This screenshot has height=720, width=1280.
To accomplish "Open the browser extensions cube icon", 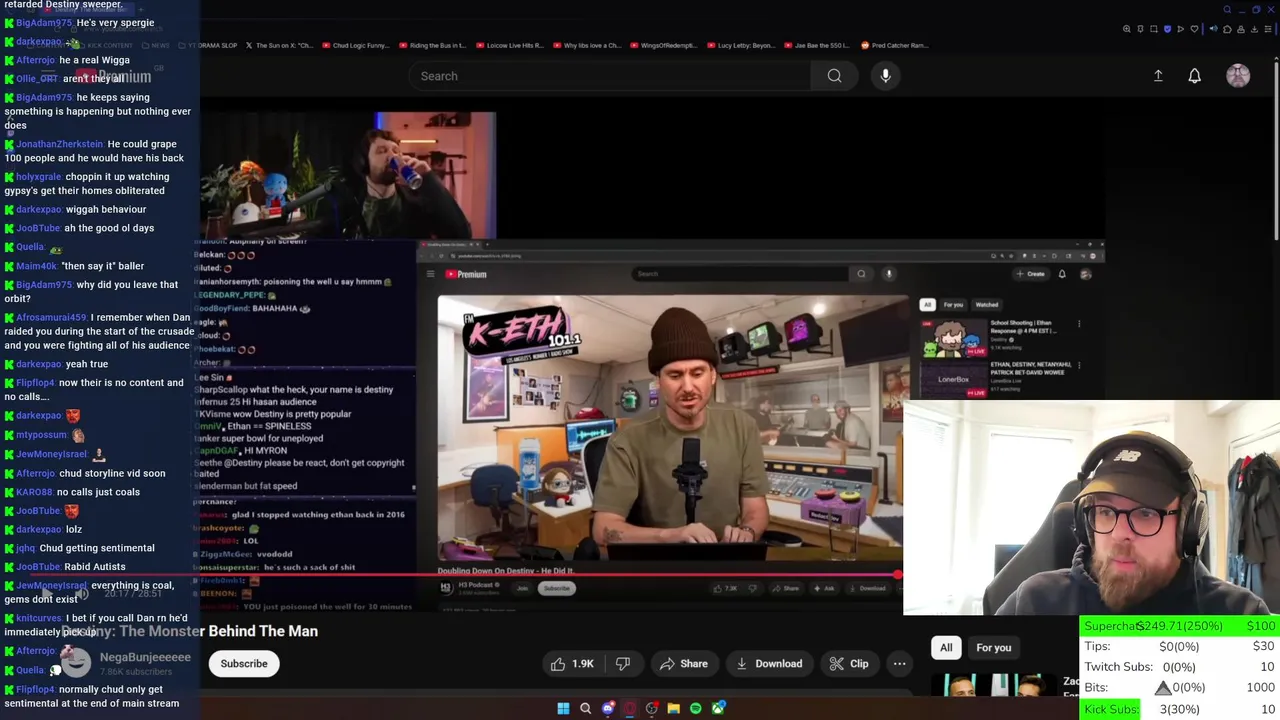I will 1227,29.
